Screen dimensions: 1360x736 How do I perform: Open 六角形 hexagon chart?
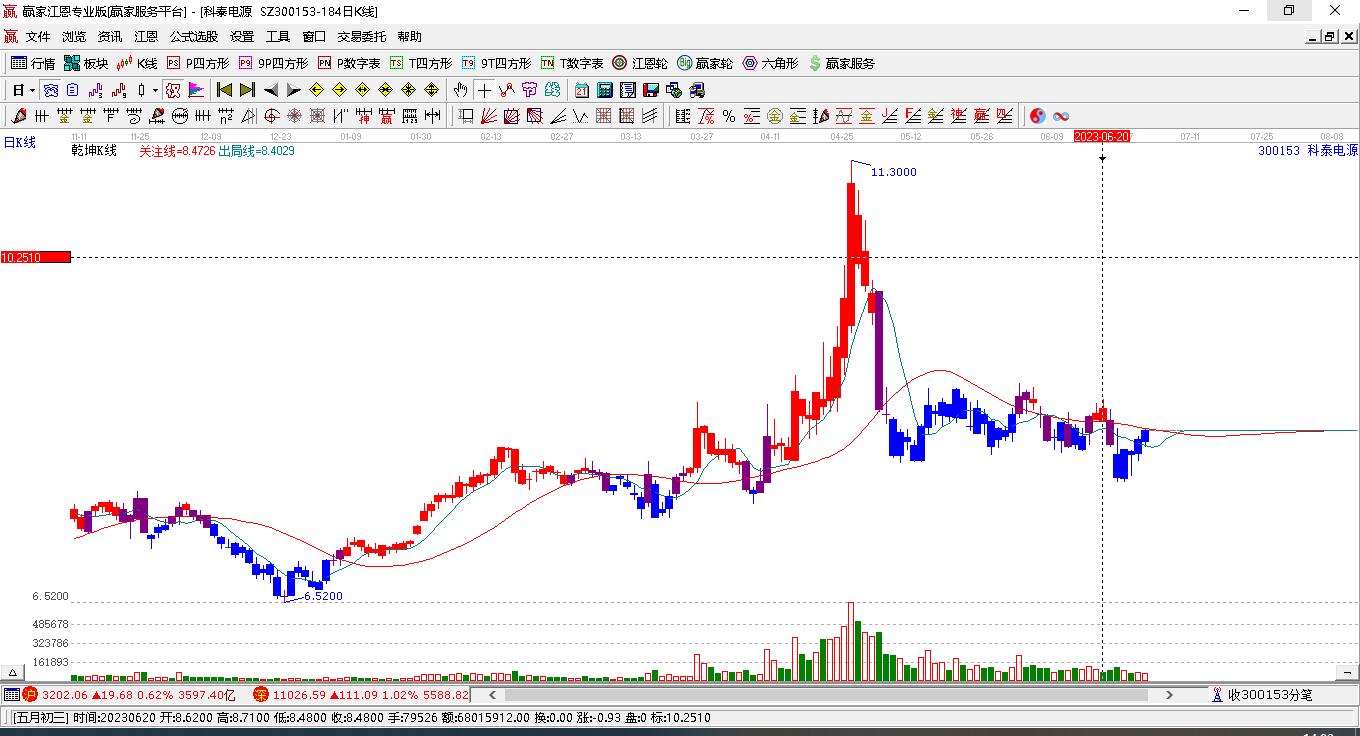click(770, 63)
